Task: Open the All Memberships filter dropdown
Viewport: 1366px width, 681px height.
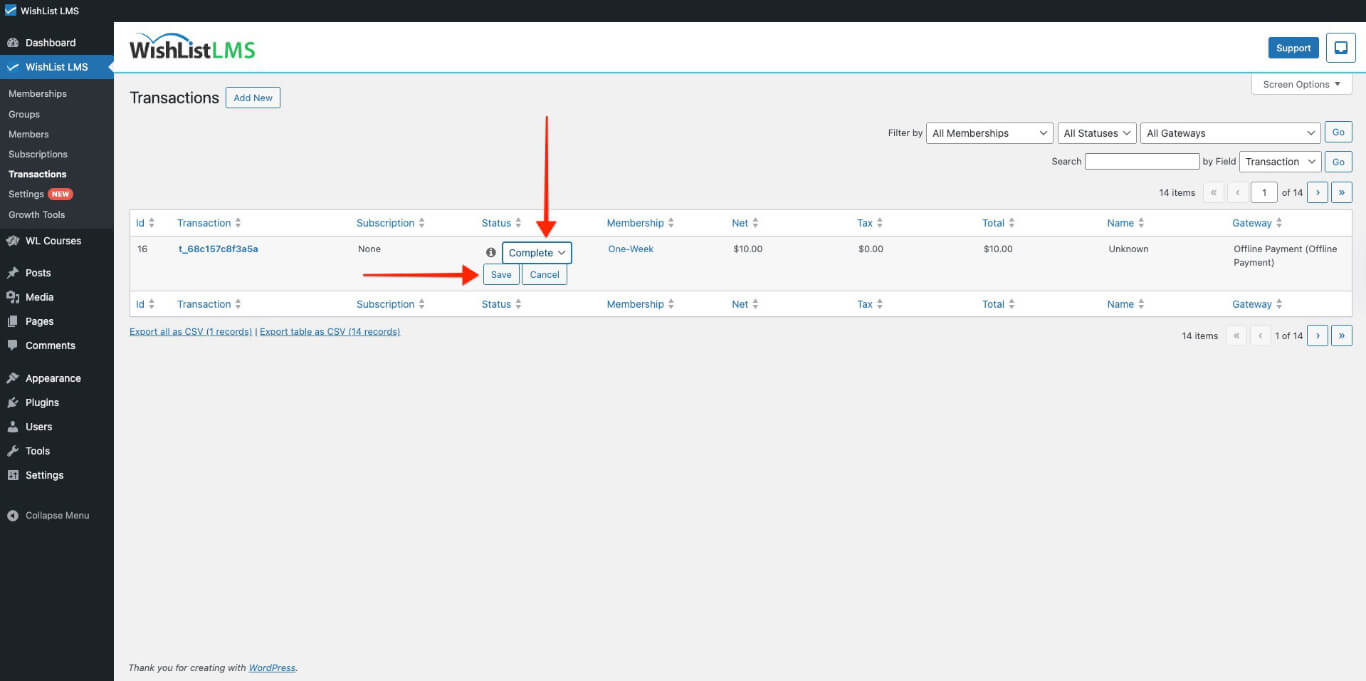Action: [x=988, y=132]
